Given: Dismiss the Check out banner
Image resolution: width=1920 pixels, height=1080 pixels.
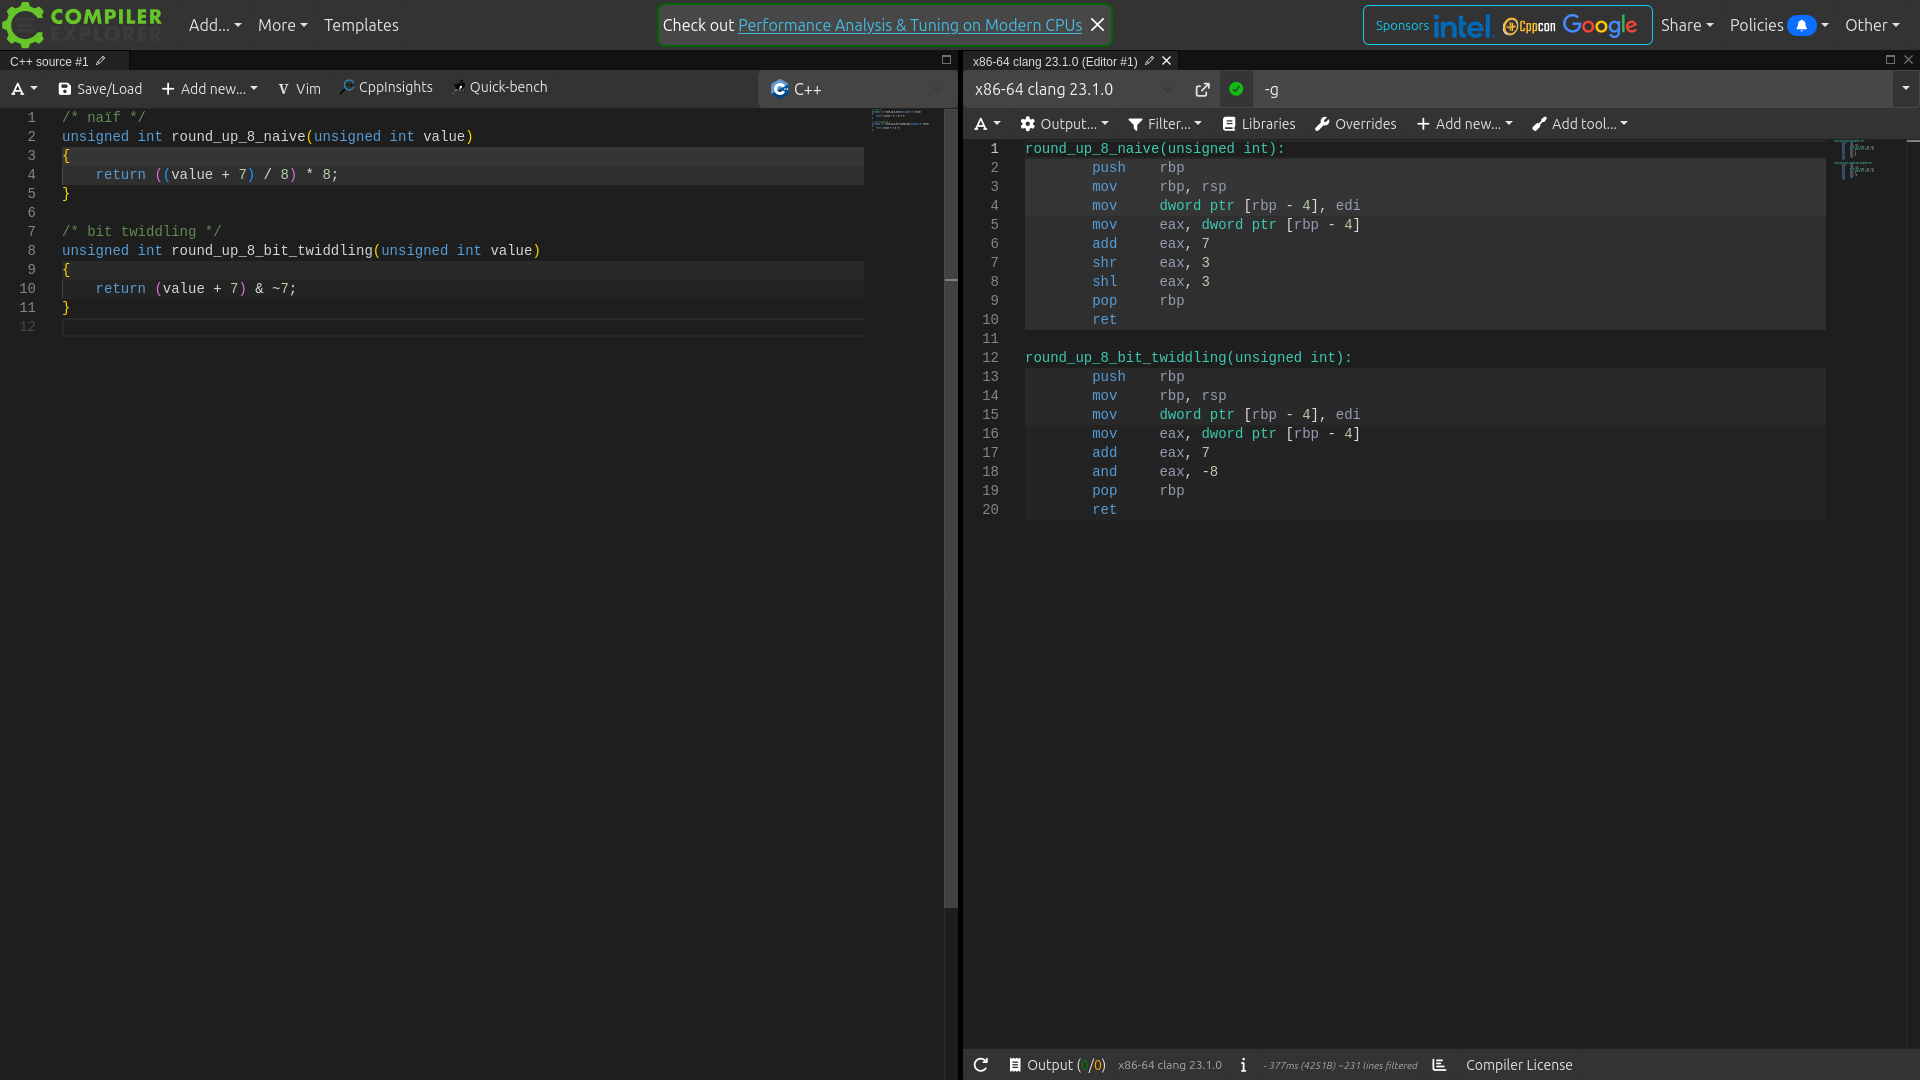Looking at the screenshot, I should pyautogui.click(x=1097, y=25).
